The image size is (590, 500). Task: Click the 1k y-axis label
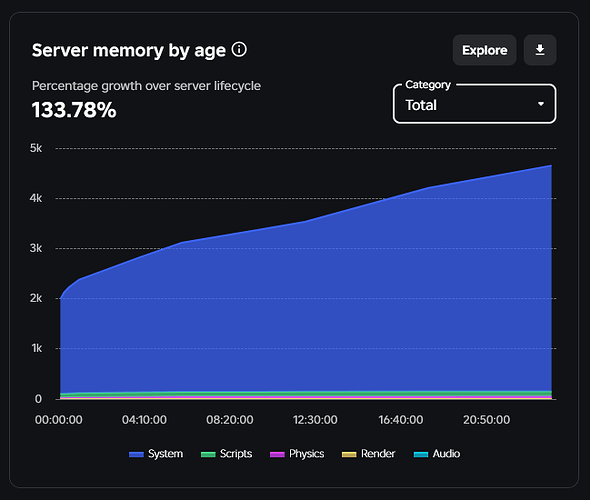coord(37,348)
